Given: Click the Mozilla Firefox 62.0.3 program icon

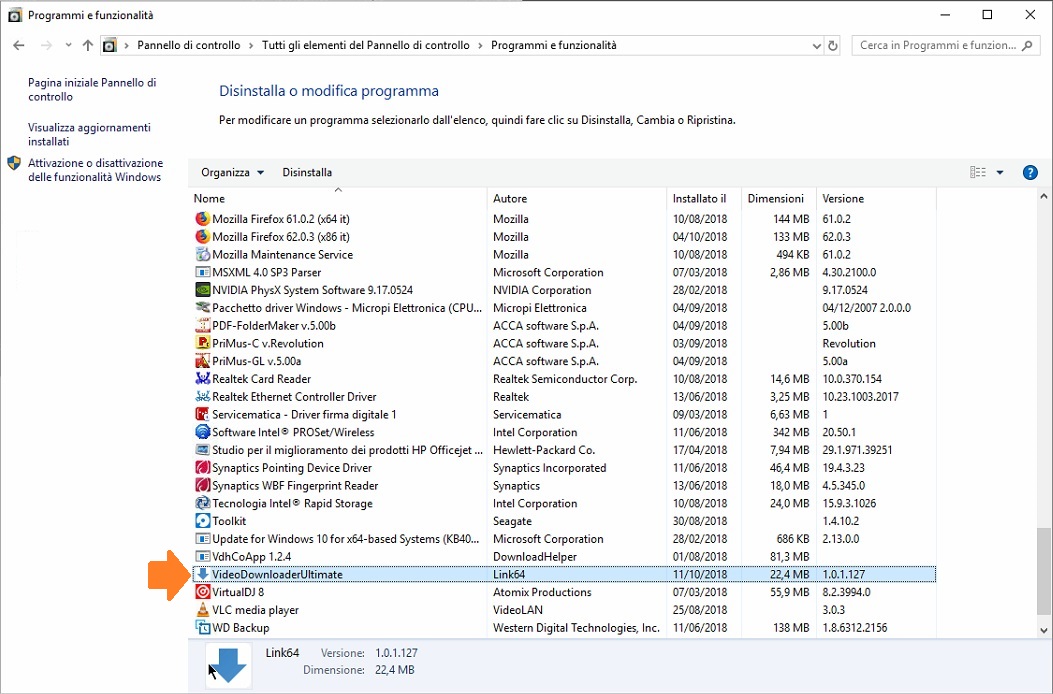Looking at the screenshot, I should tap(202, 236).
